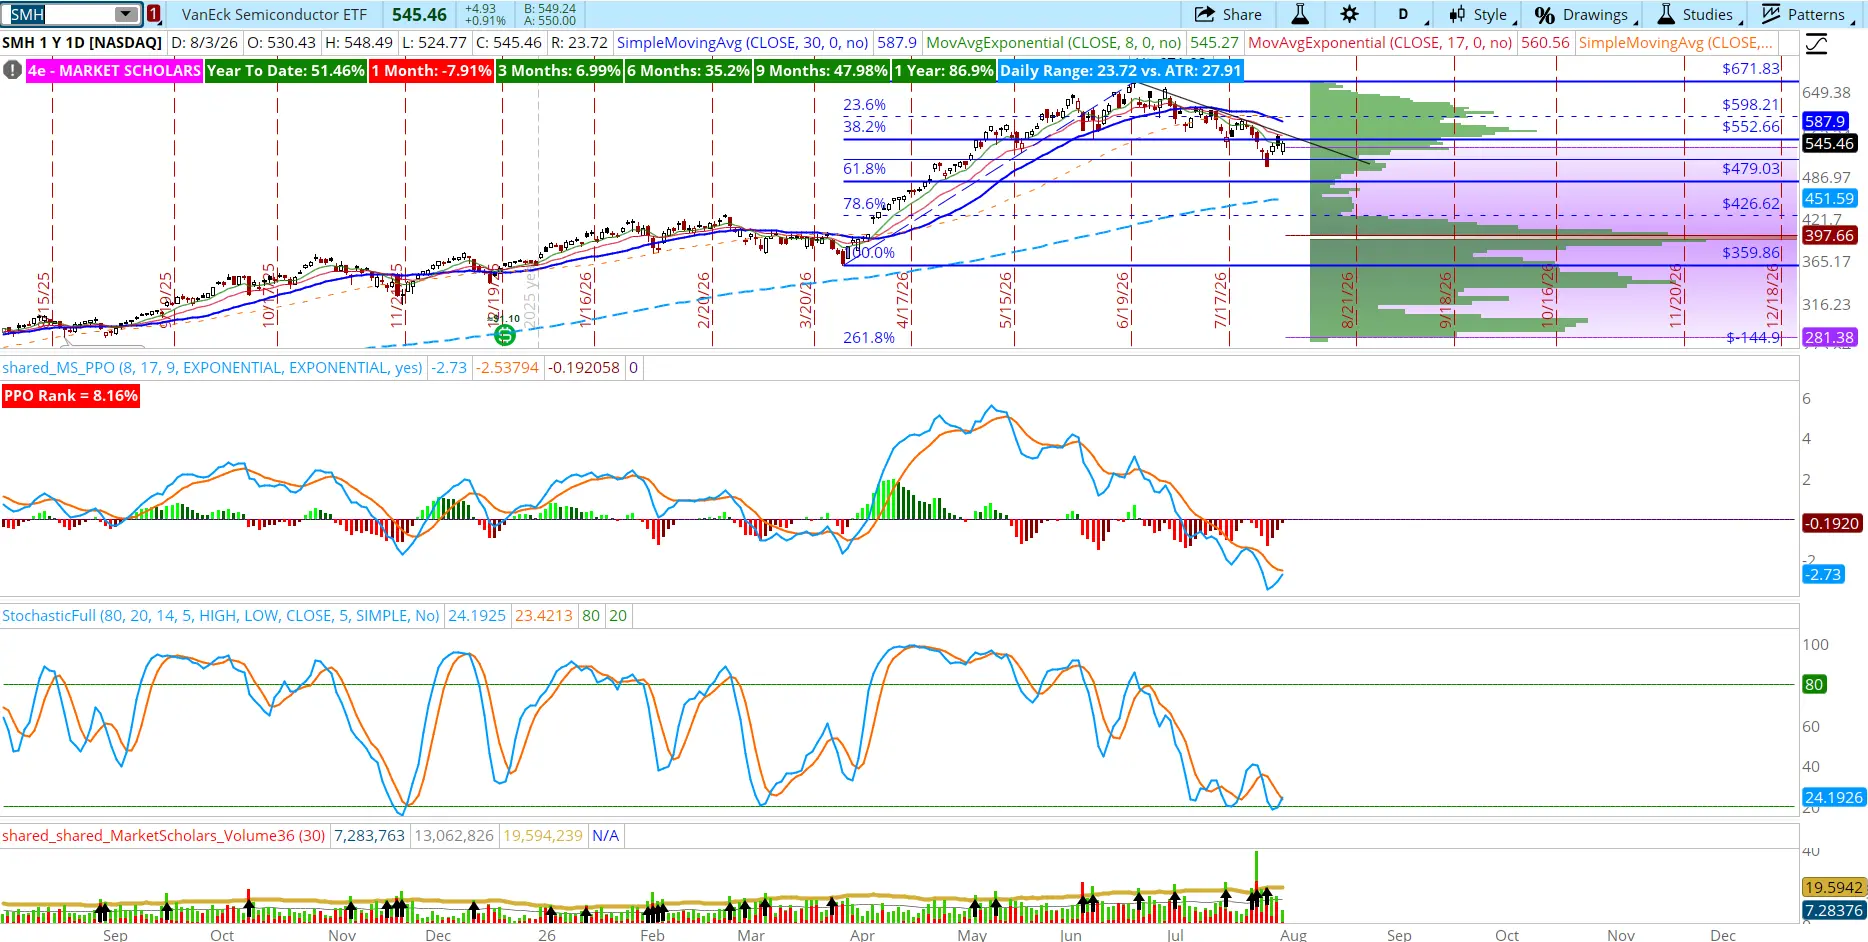Click the Year To Date: 51.46% label

click(286, 70)
